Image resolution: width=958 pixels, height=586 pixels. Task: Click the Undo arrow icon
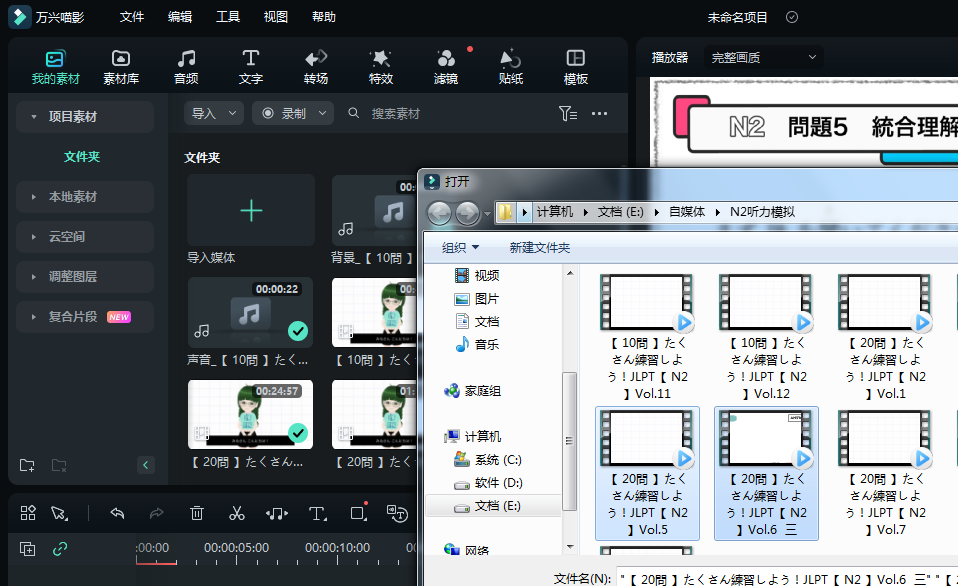click(x=117, y=513)
